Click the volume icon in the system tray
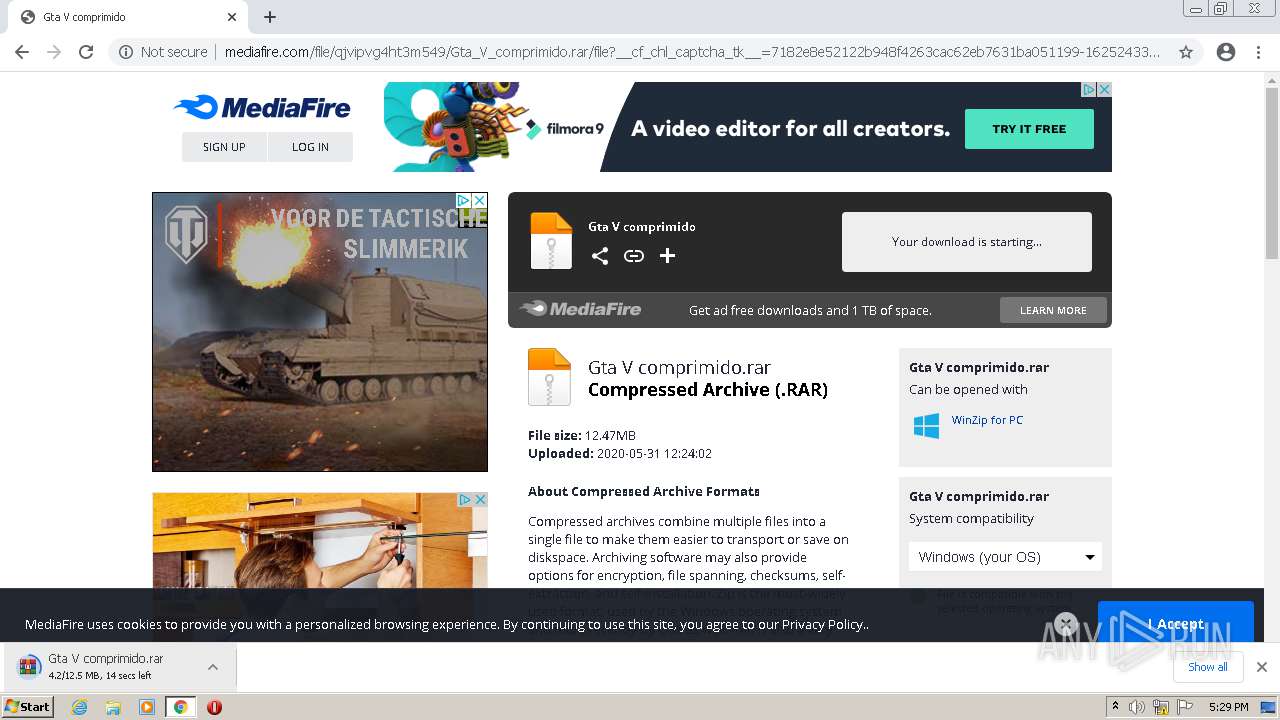Viewport: 1280px width, 720px height. [x=1137, y=707]
